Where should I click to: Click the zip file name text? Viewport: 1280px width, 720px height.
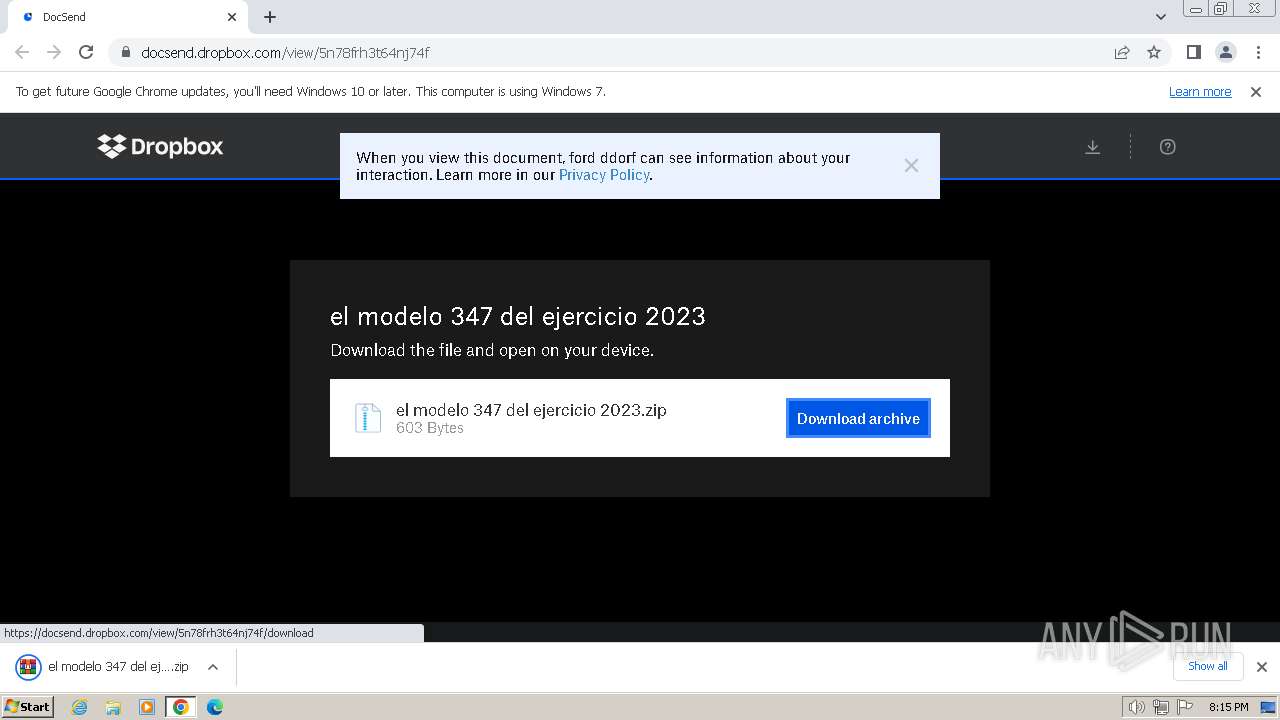point(531,410)
